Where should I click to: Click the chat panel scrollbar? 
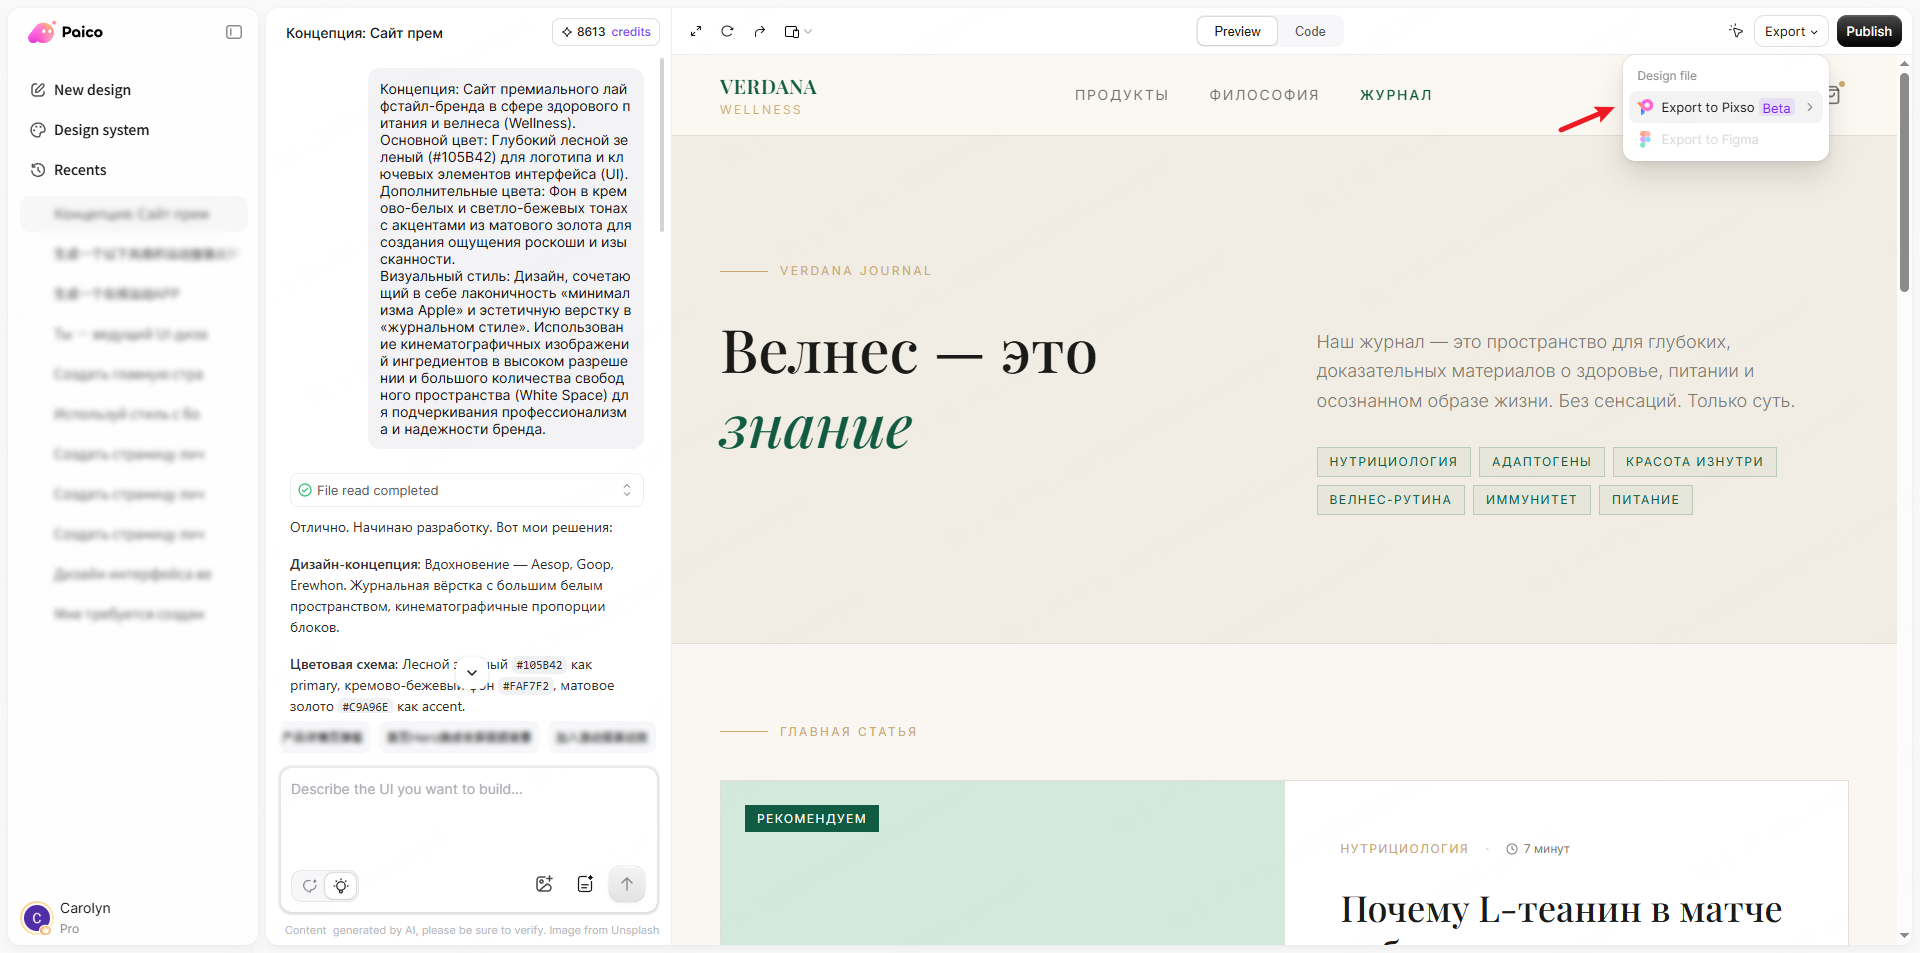click(x=661, y=145)
